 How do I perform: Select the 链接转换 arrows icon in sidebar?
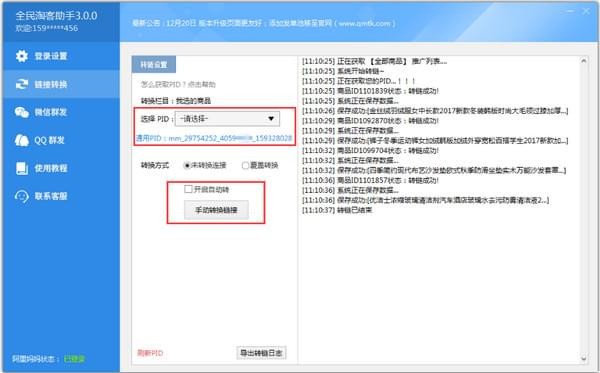[x=22, y=84]
